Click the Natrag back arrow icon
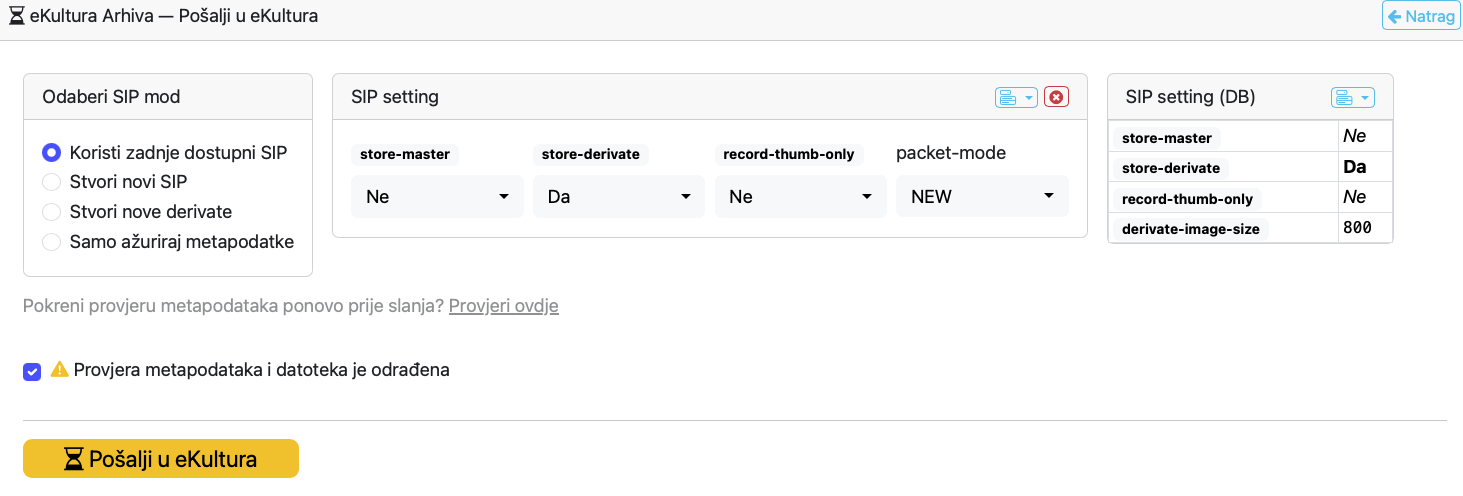The image size is (1463, 496). click(x=1395, y=17)
